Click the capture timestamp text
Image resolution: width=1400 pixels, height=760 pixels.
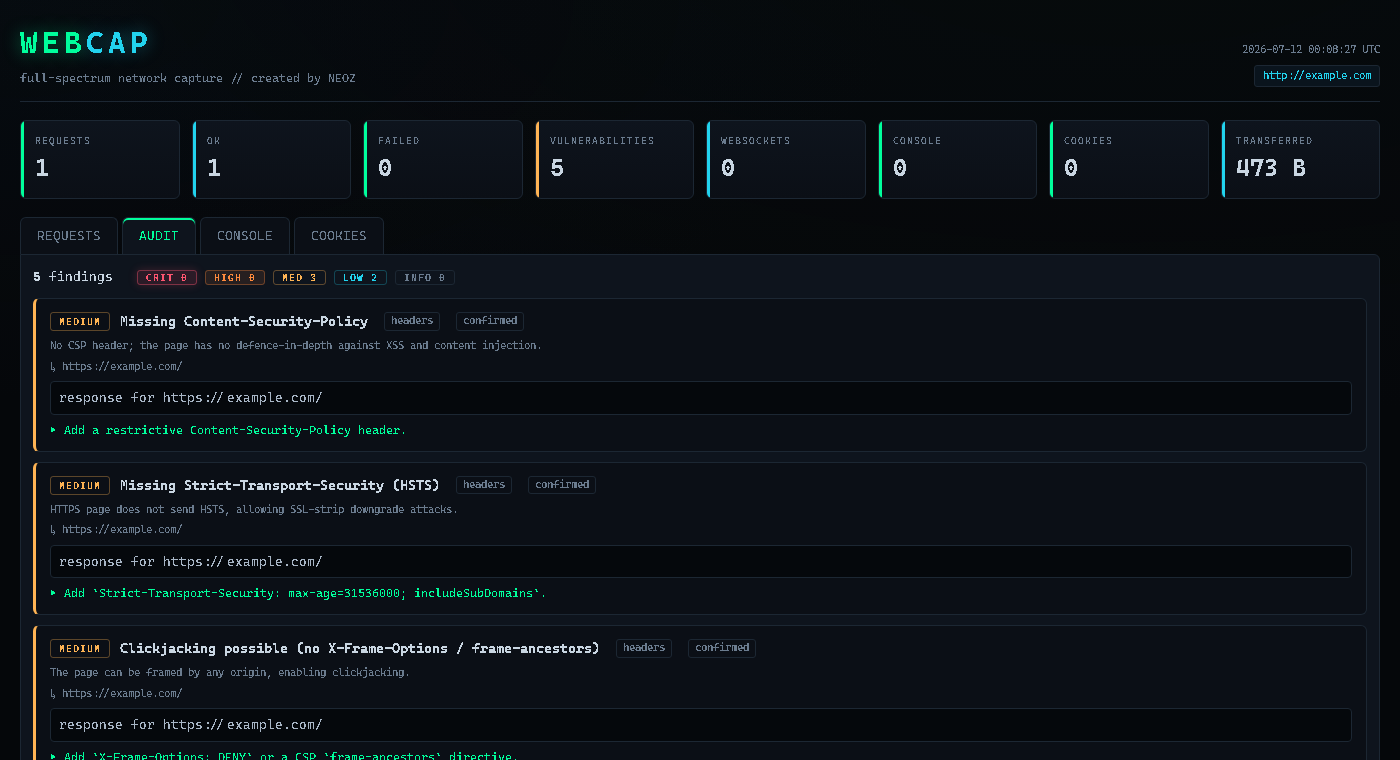click(1311, 49)
